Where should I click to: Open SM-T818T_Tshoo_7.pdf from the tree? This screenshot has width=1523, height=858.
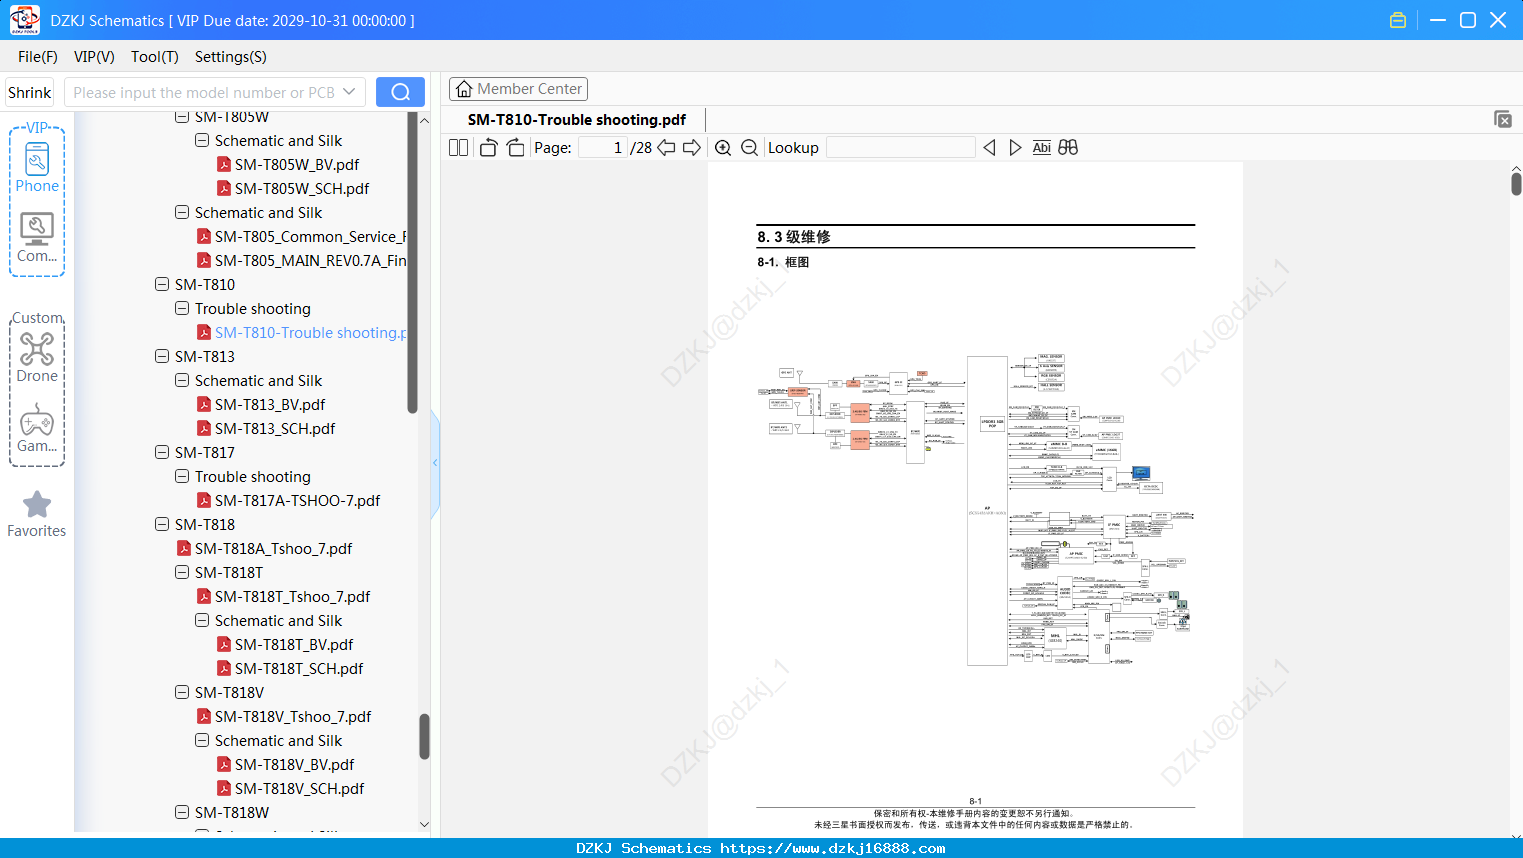pyautogui.click(x=292, y=597)
